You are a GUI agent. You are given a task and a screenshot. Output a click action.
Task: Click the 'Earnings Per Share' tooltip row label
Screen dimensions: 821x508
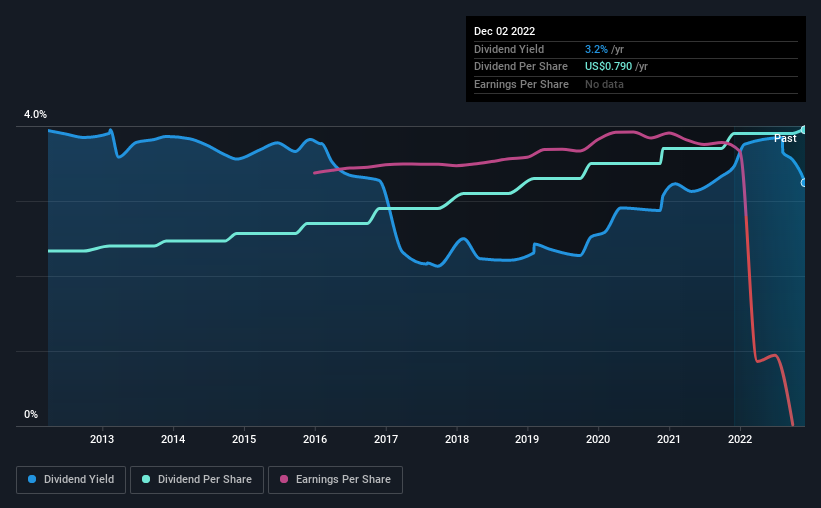(521, 84)
